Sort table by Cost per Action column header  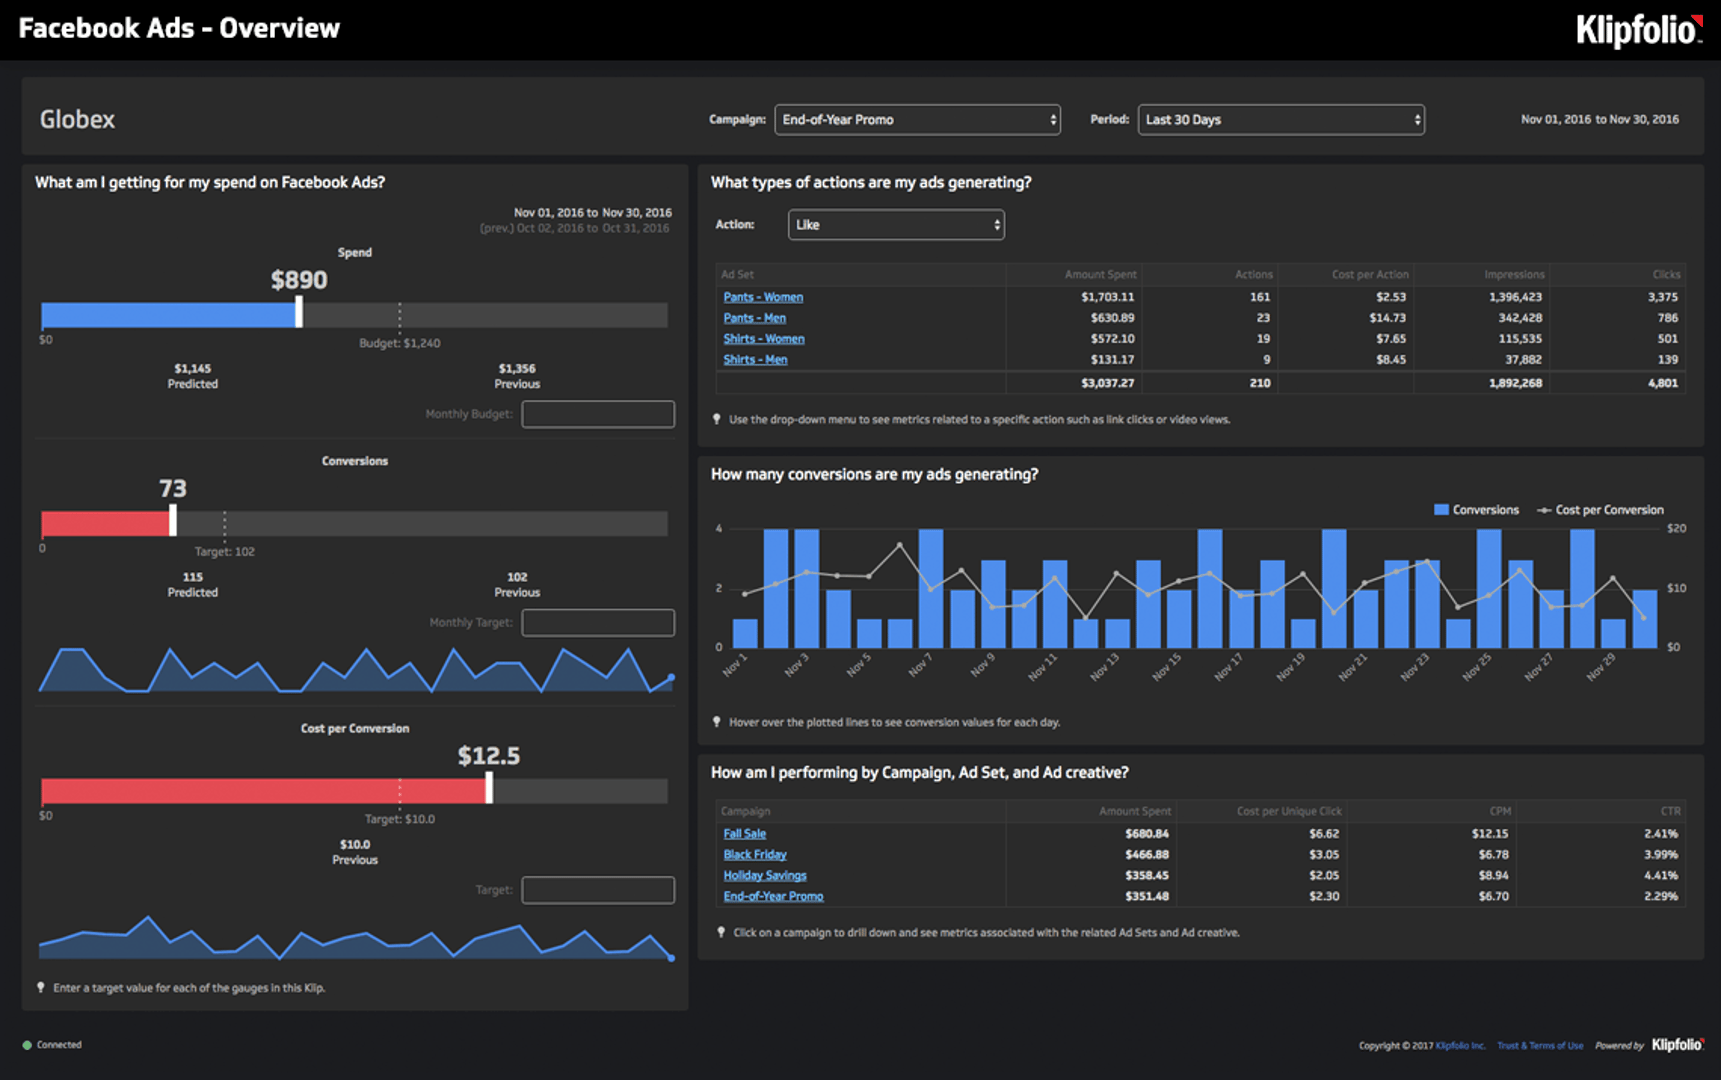[x=1369, y=274]
